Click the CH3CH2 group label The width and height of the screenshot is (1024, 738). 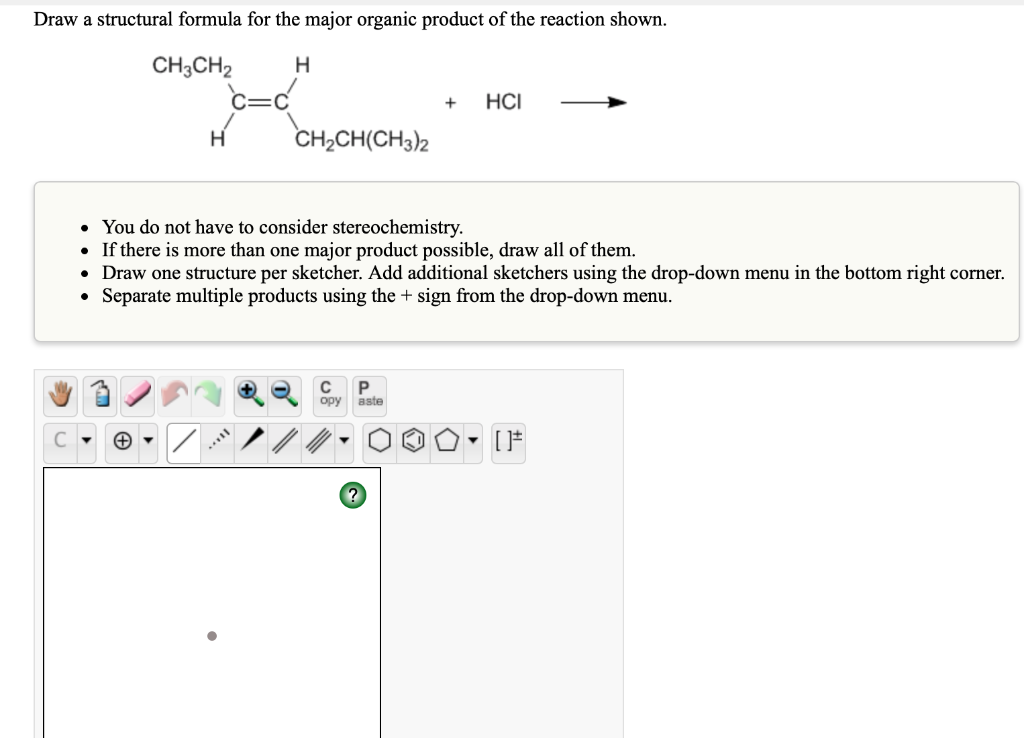(192, 66)
